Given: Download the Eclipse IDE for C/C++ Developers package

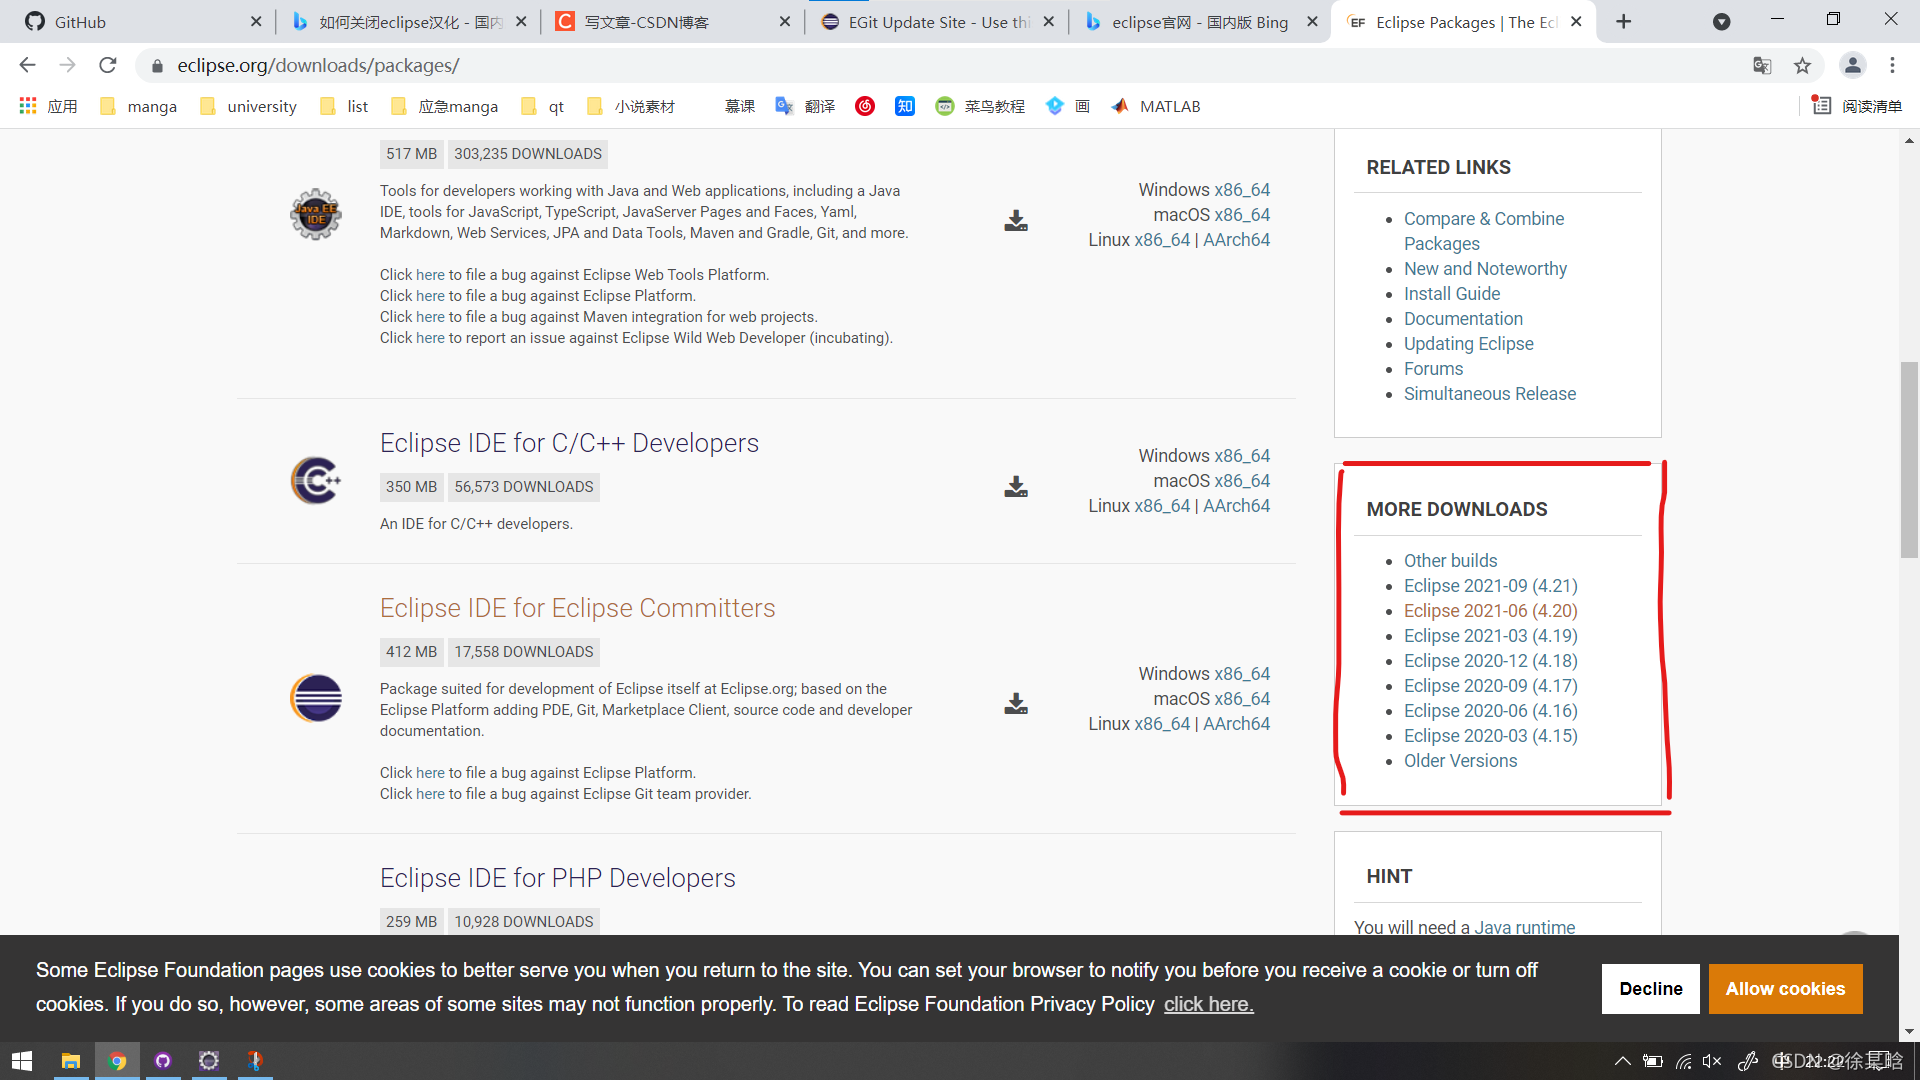Looking at the screenshot, I should pos(1015,487).
